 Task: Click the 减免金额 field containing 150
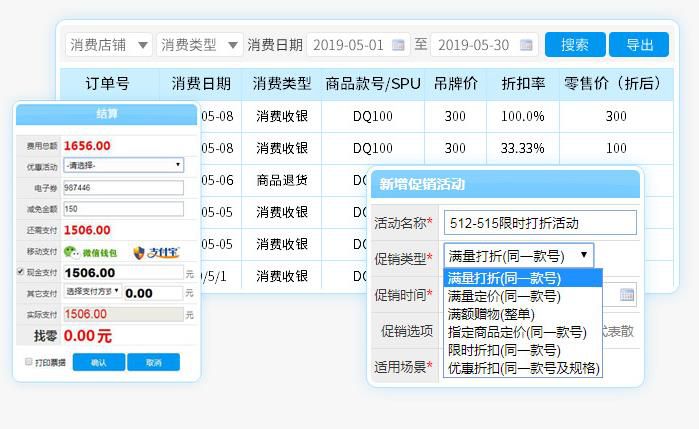pos(123,209)
